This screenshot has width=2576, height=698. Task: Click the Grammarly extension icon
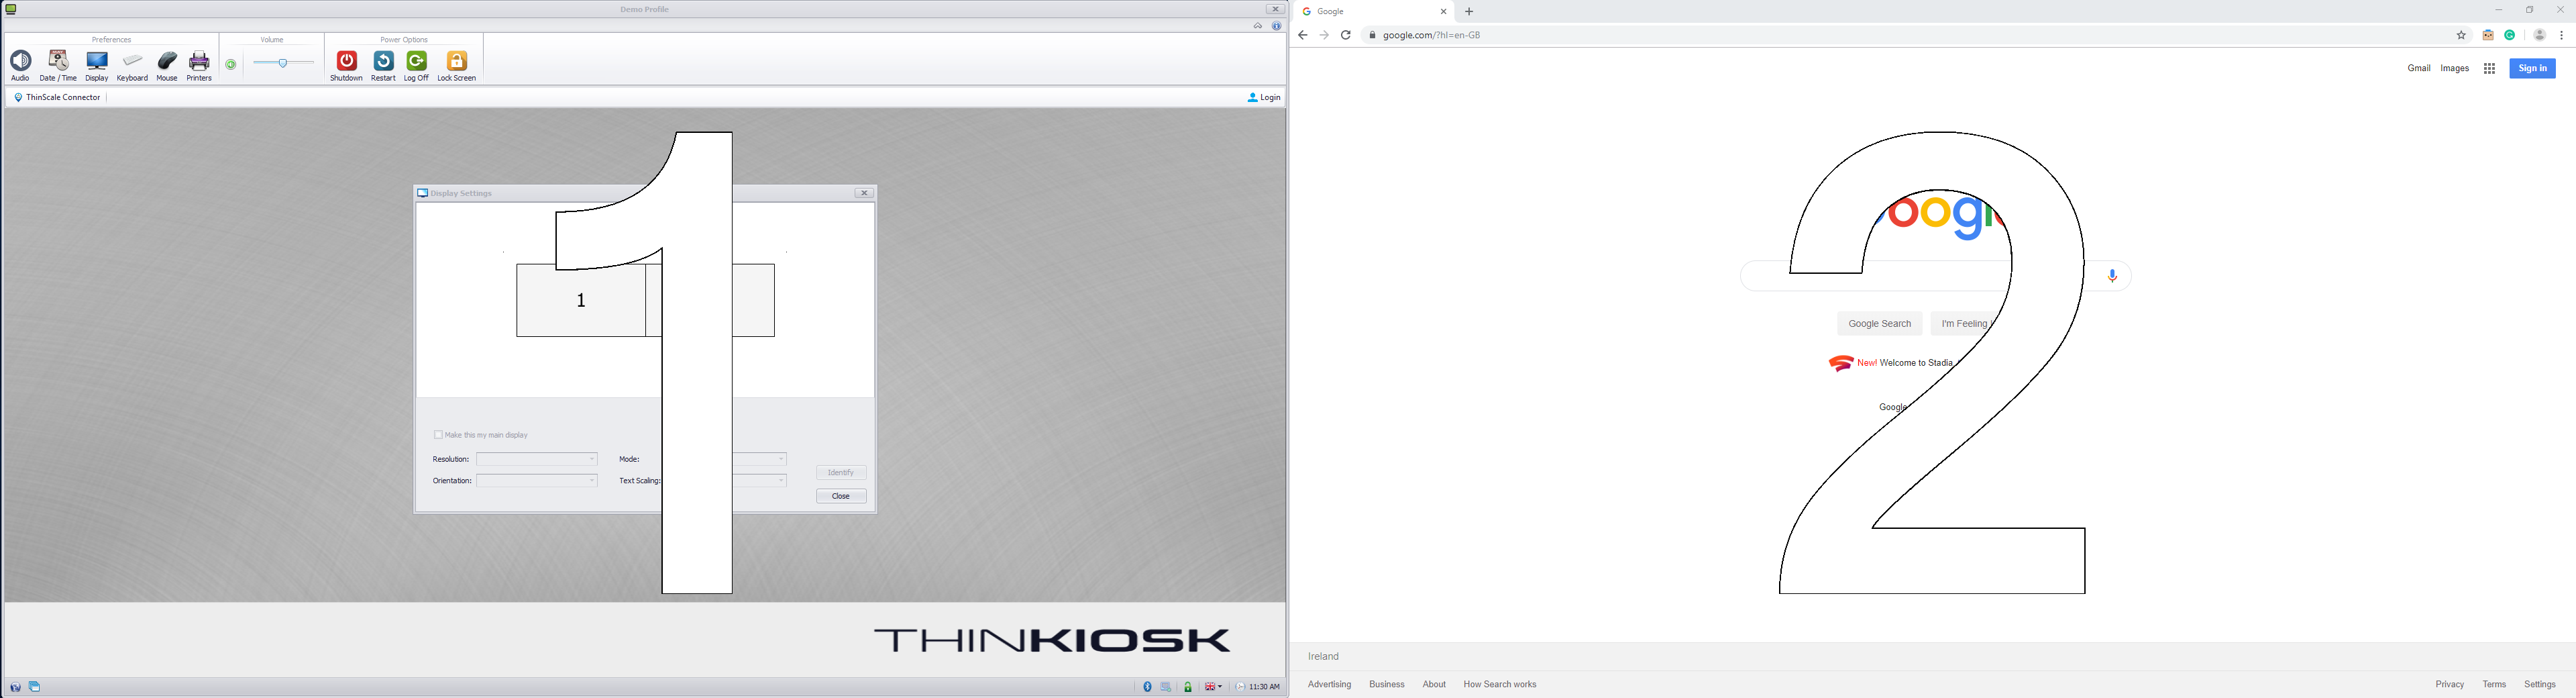coord(2510,35)
